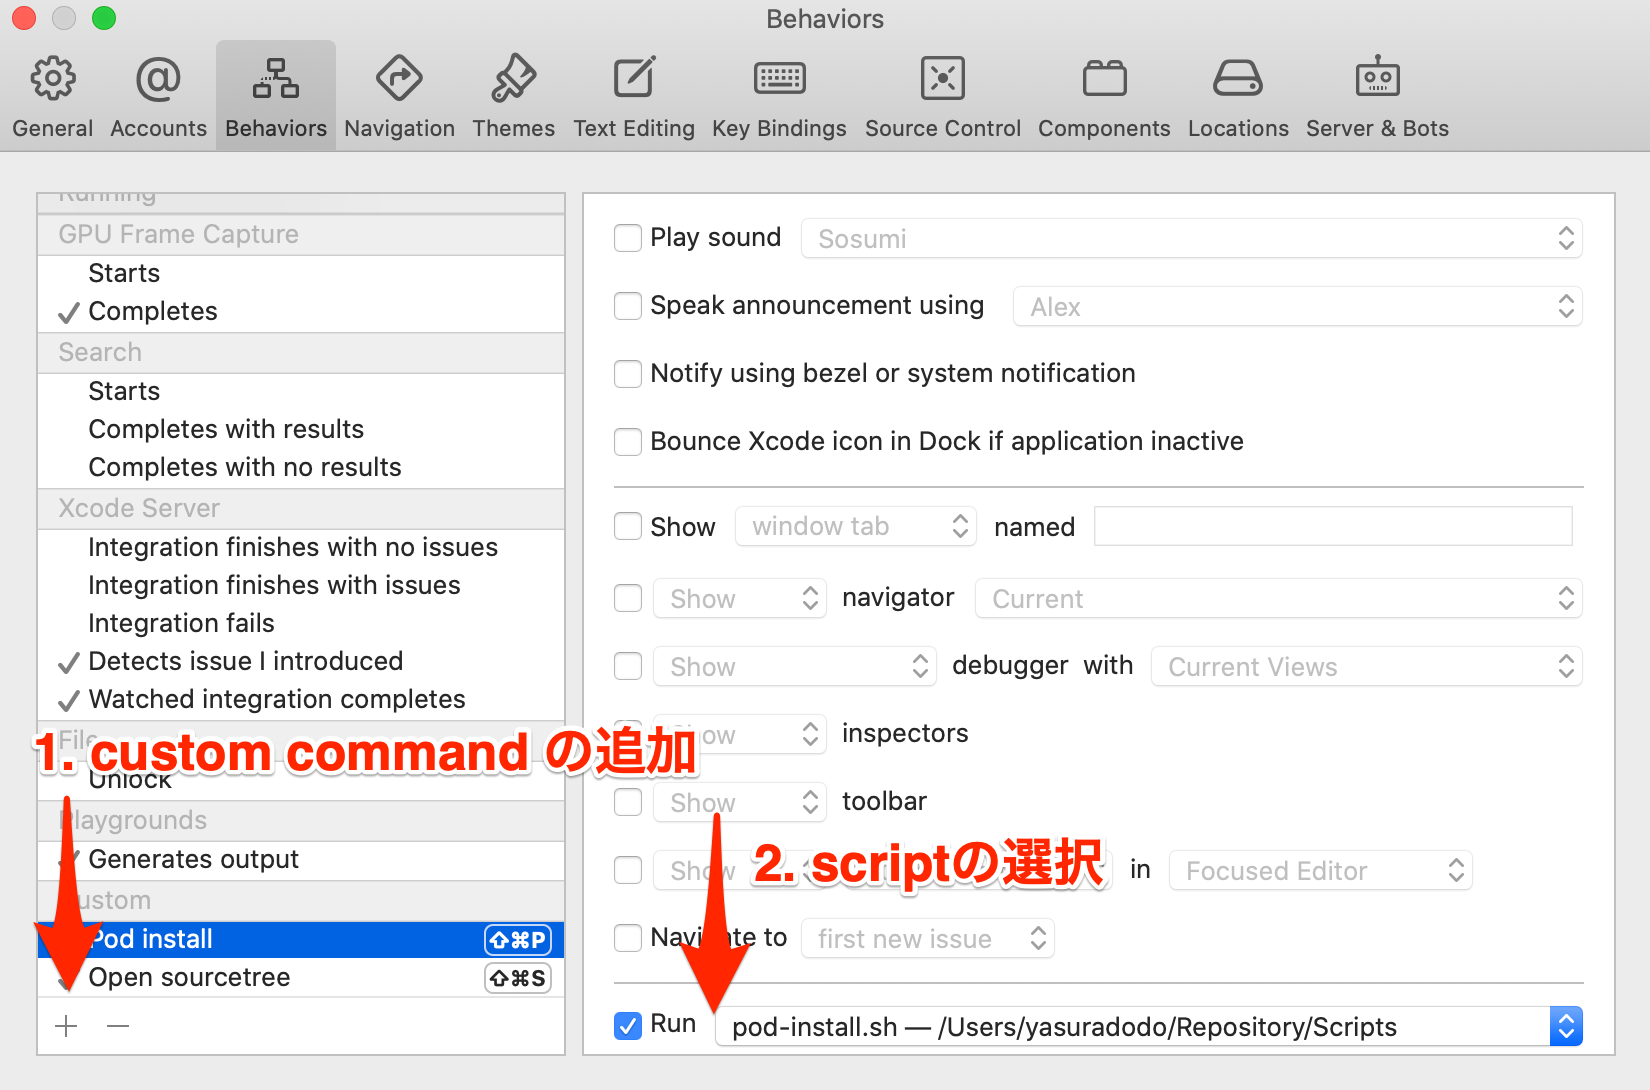Open the inspectors Show dropdown
The image size is (1650, 1090).
[x=740, y=734]
